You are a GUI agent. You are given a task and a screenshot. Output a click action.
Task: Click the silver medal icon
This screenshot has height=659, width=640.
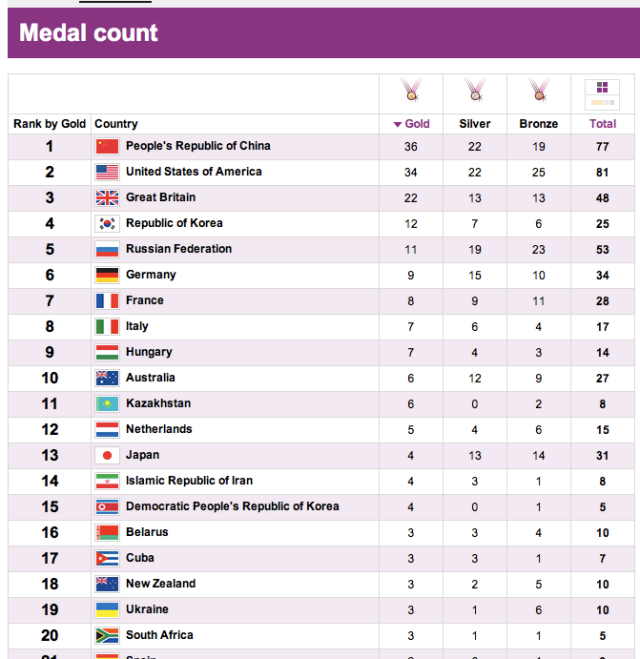click(475, 92)
